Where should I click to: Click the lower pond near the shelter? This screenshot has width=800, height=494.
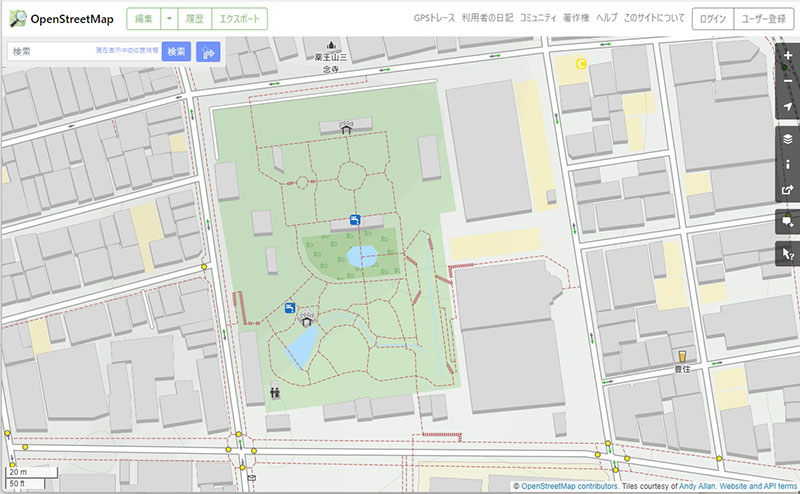302,348
